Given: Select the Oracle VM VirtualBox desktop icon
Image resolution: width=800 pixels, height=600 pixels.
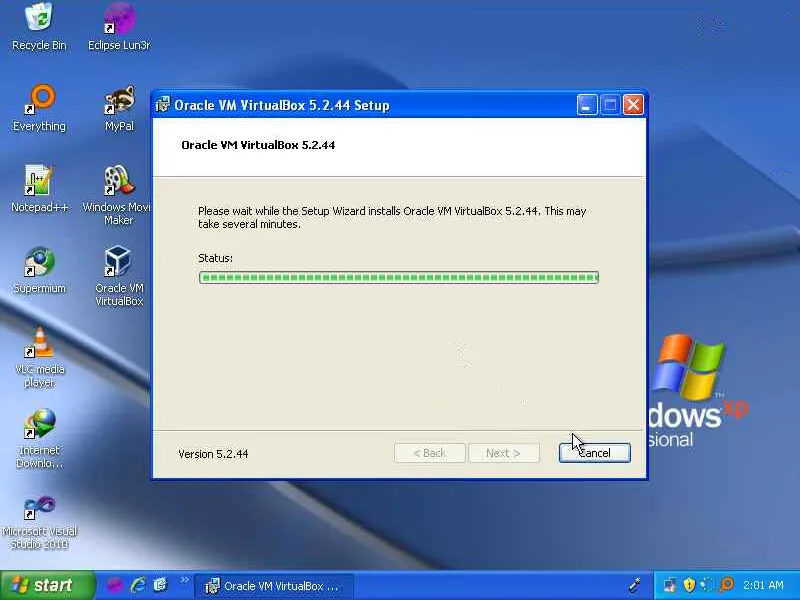Looking at the screenshot, I should [x=119, y=276].
